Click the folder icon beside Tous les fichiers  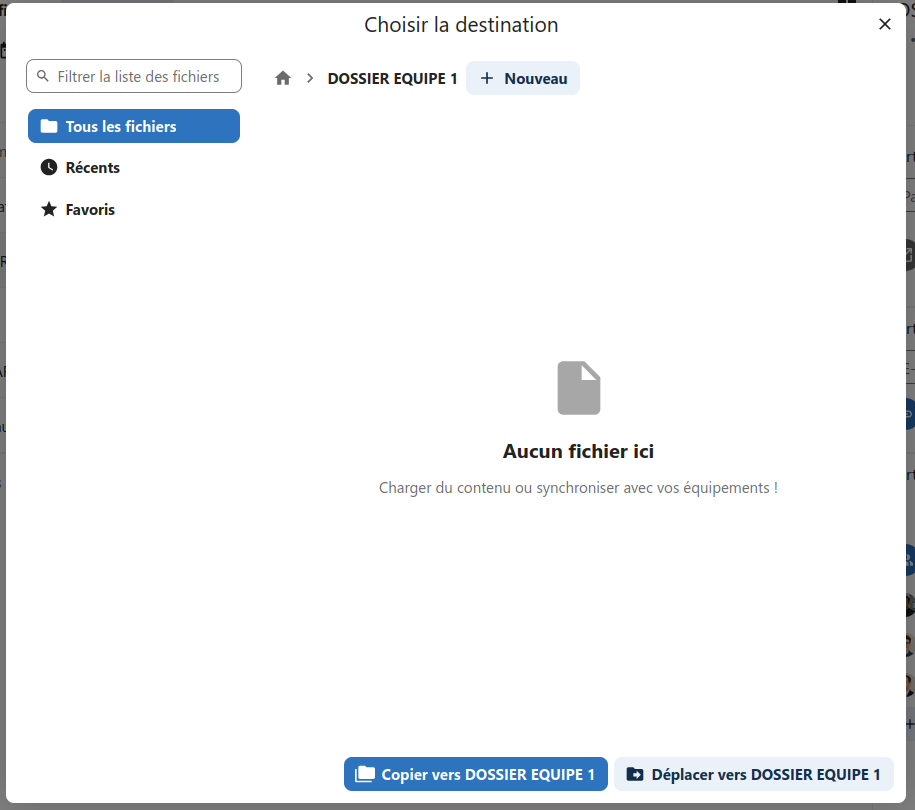pos(49,126)
